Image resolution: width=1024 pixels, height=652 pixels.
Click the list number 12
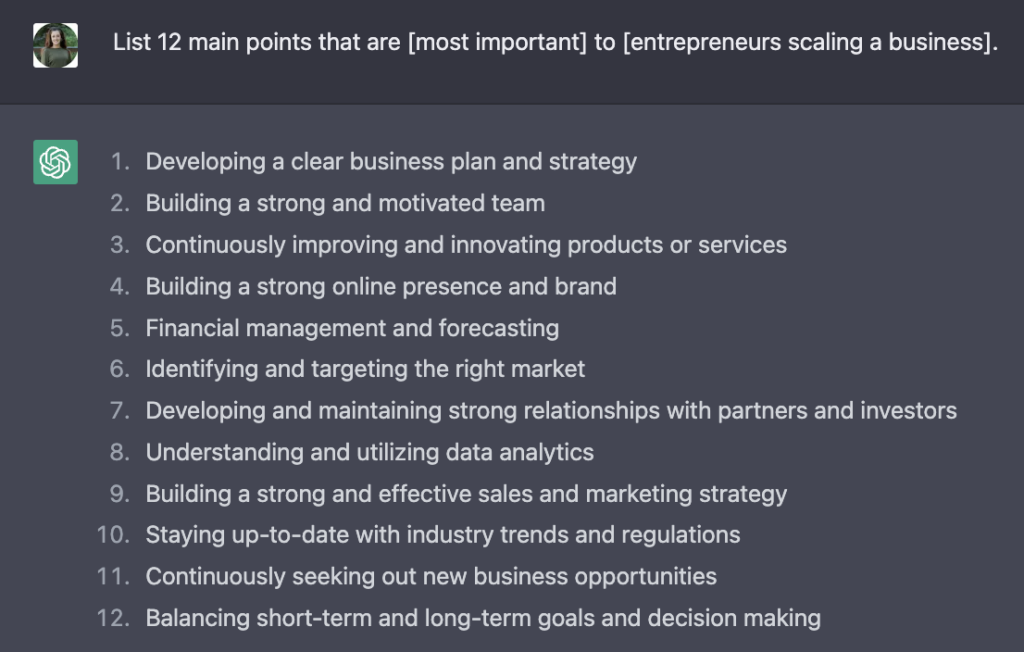tap(113, 618)
